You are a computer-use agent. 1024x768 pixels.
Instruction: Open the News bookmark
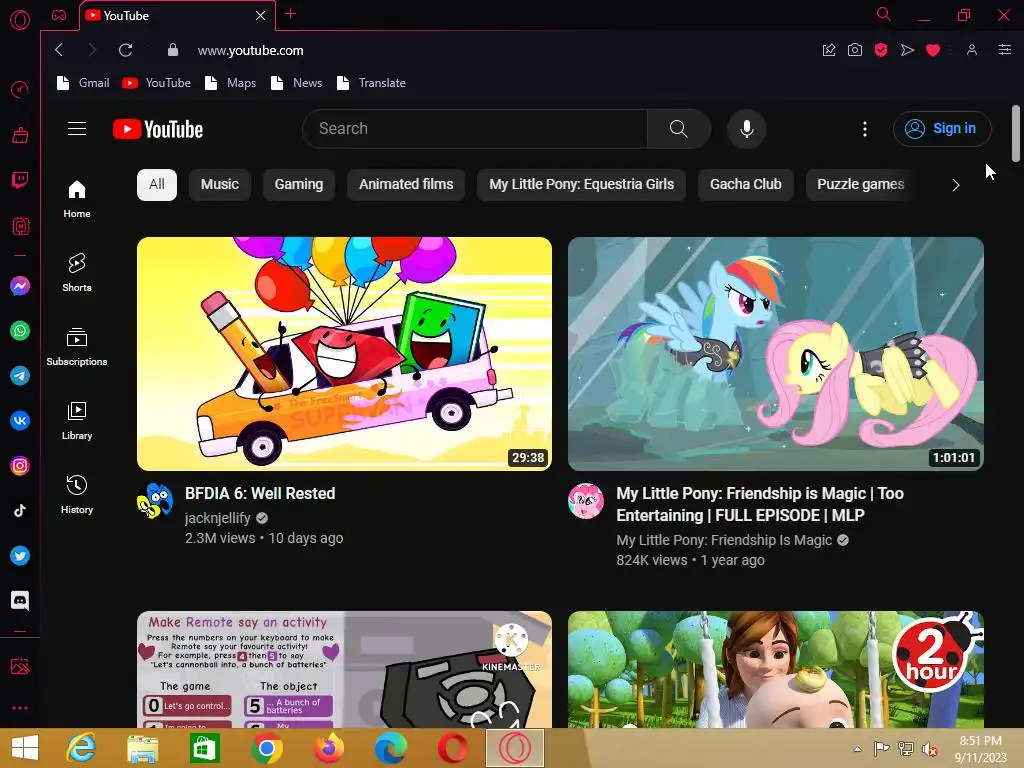click(296, 83)
